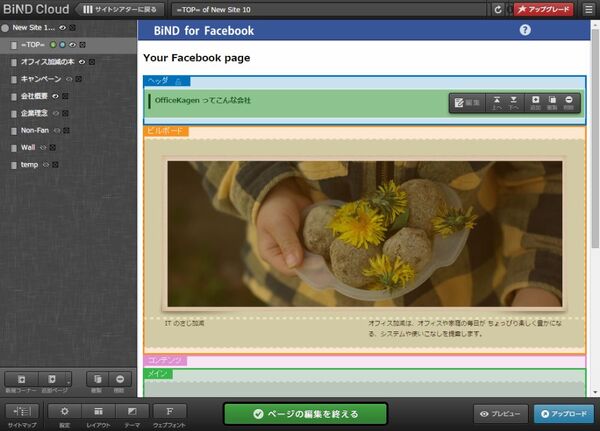Image resolution: width=600 pixels, height=431 pixels.
Task: Click the vertical scrollbar thumb
Action: 595,138
